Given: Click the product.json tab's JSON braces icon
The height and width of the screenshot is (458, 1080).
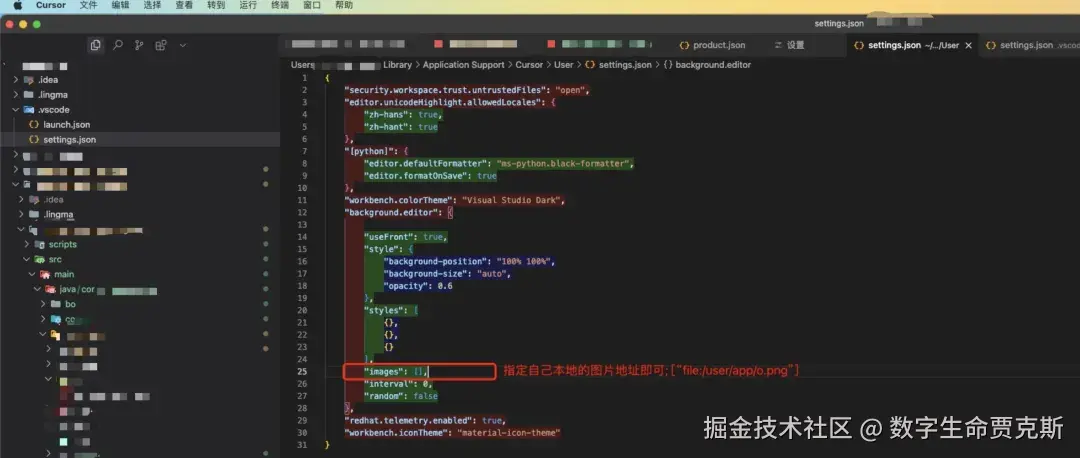Looking at the screenshot, I should 684,45.
